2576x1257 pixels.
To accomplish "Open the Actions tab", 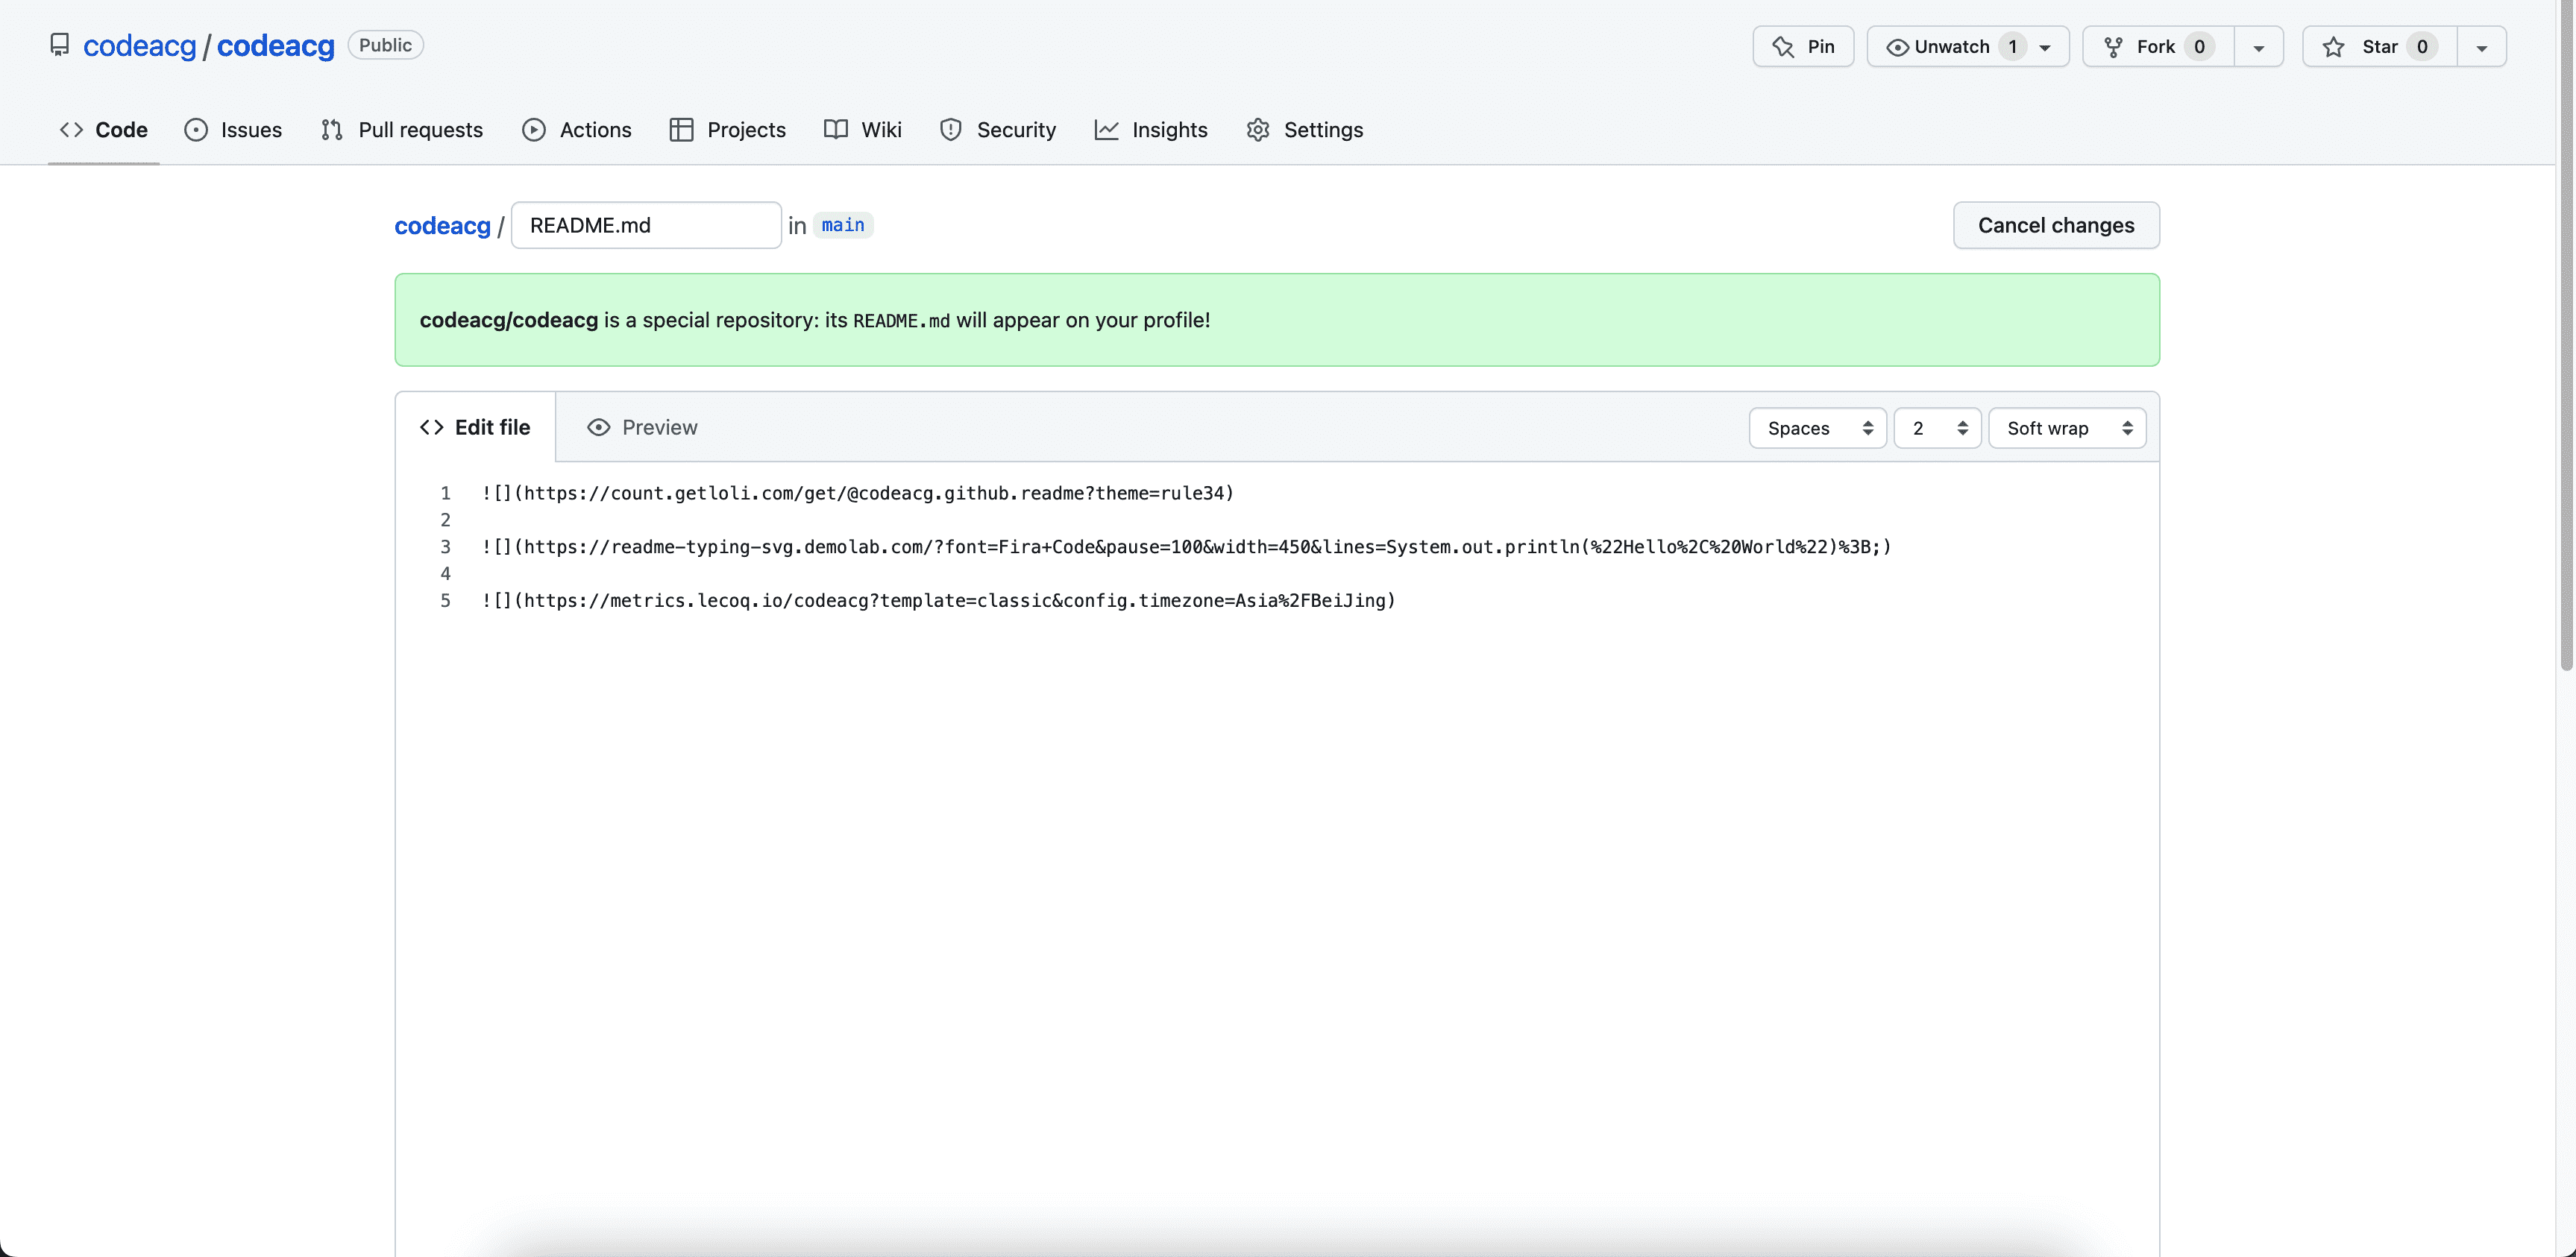I will 577,130.
